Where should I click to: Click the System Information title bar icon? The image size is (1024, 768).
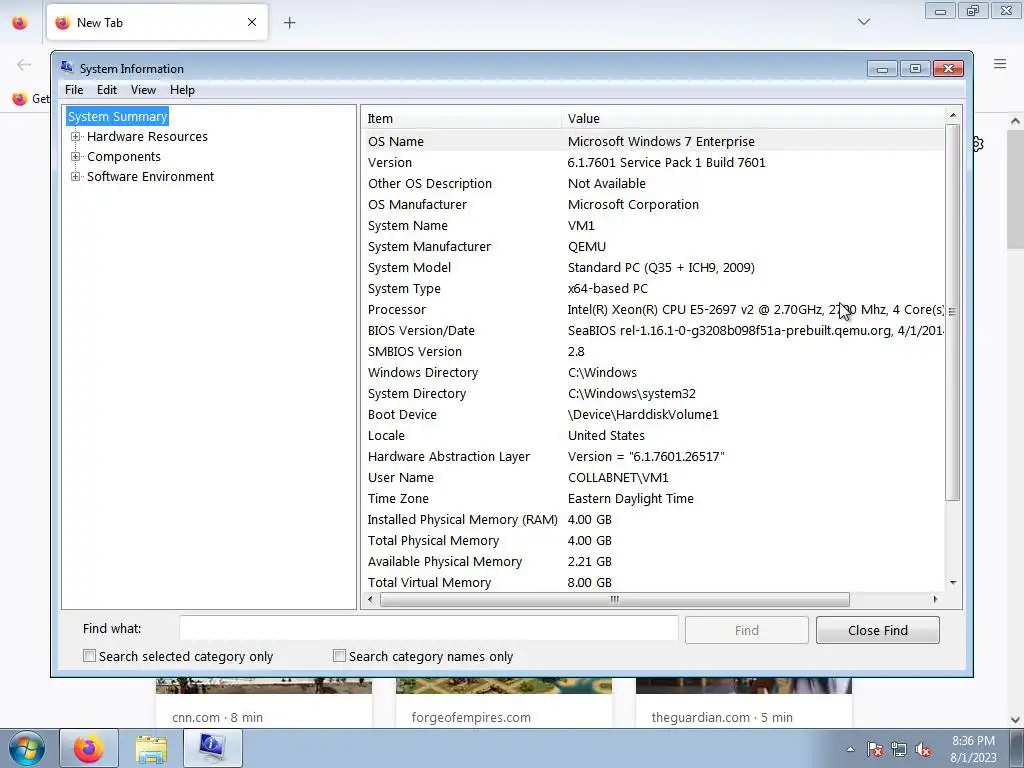[x=67, y=67]
